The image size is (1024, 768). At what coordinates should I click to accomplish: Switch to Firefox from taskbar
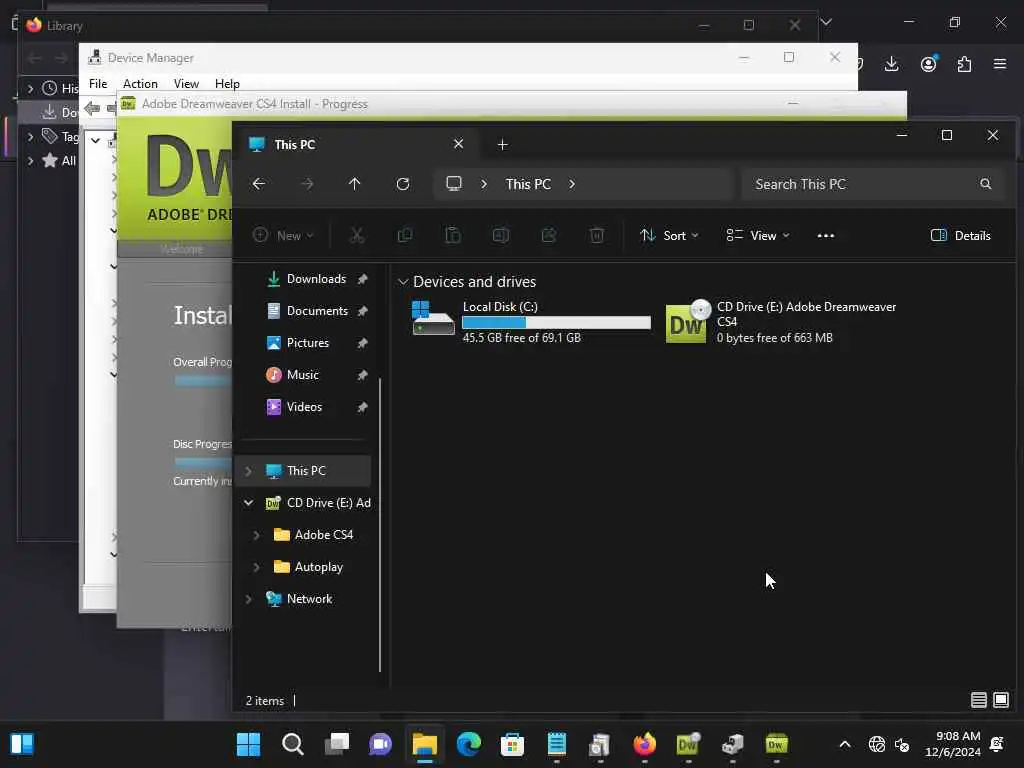click(645, 744)
